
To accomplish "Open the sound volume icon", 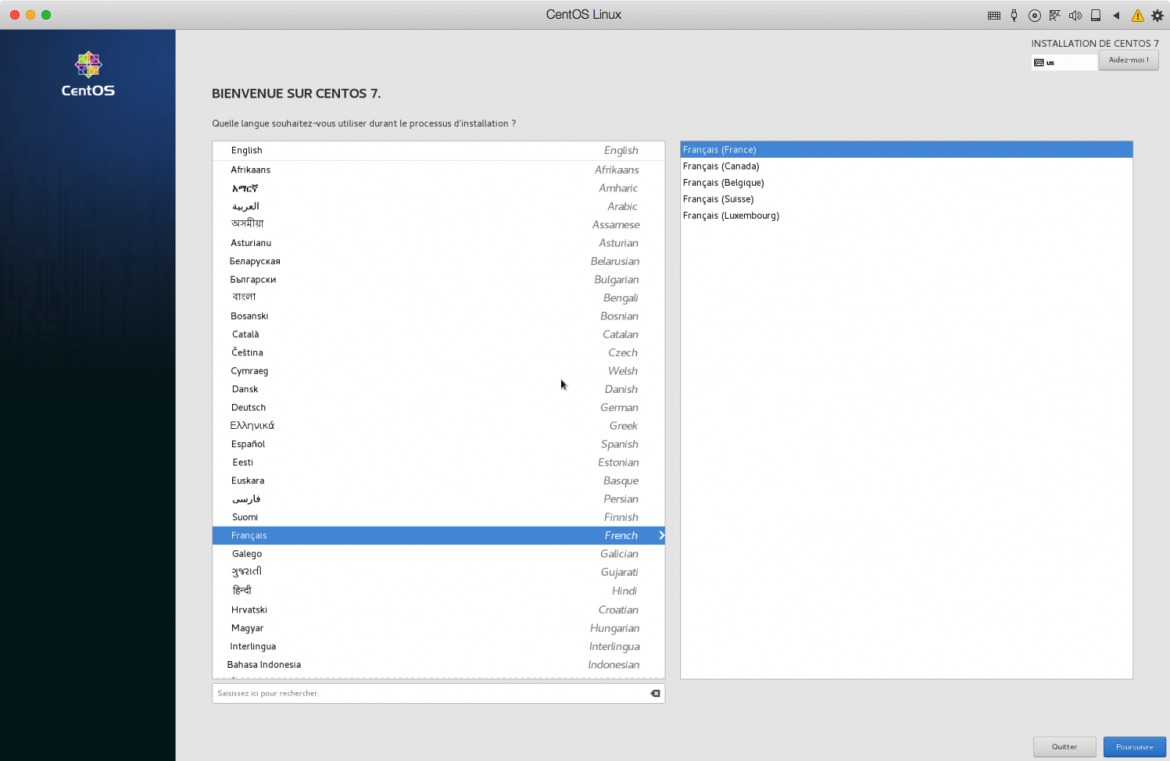I will pos(1076,15).
